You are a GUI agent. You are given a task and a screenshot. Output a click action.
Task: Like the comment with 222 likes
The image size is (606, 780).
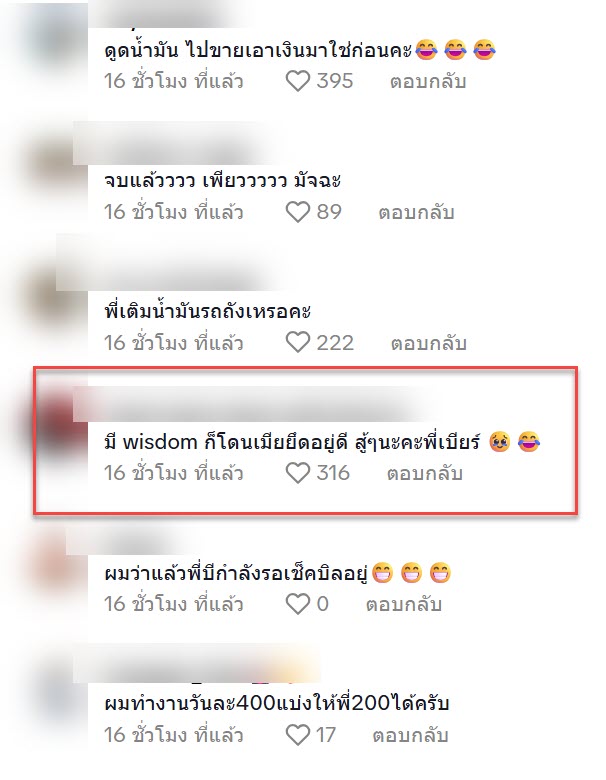pyautogui.click(x=298, y=343)
